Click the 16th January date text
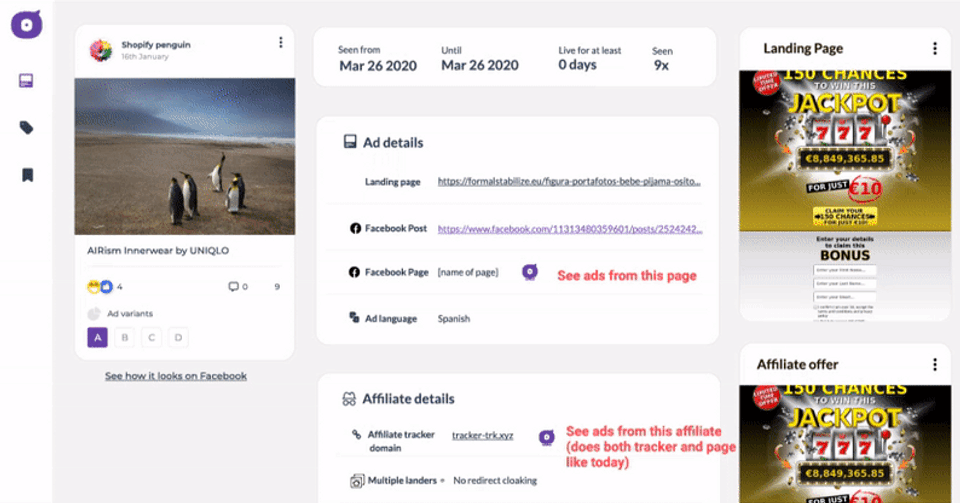Screen dimensions: 960x503 [x=144, y=56]
